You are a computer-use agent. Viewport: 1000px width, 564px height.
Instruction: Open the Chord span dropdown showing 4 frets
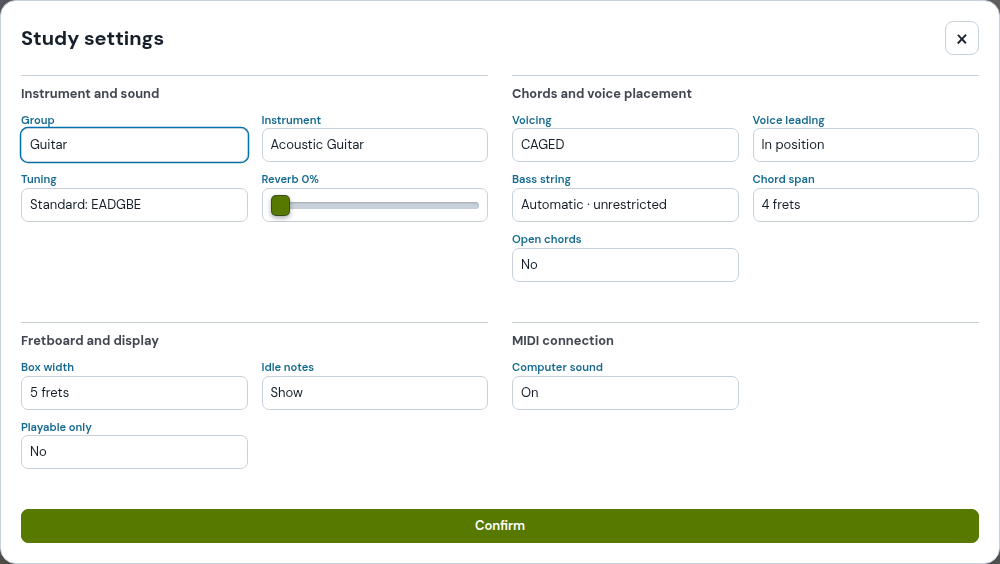pyautogui.click(x=865, y=205)
